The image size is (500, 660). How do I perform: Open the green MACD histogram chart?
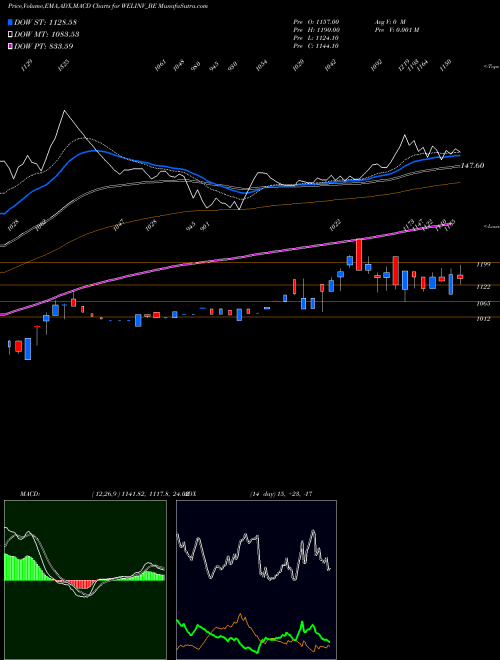(x=85, y=580)
